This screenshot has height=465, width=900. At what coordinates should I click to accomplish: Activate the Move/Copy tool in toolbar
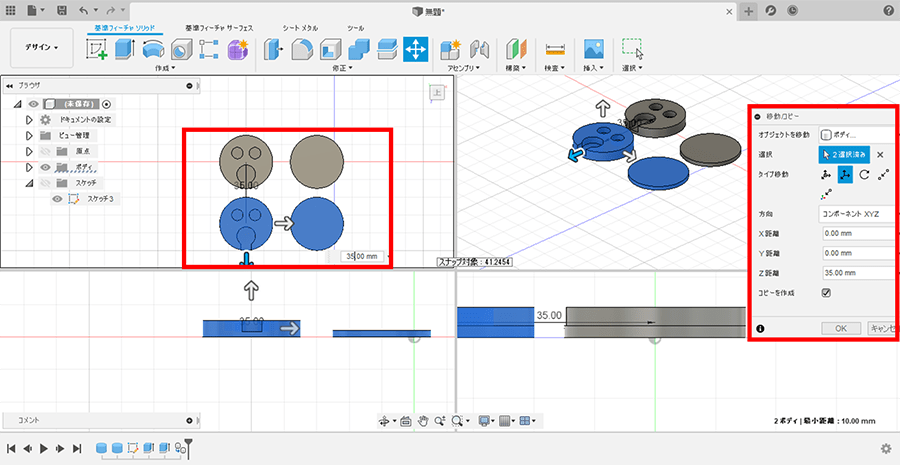click(x=416, y=49)
